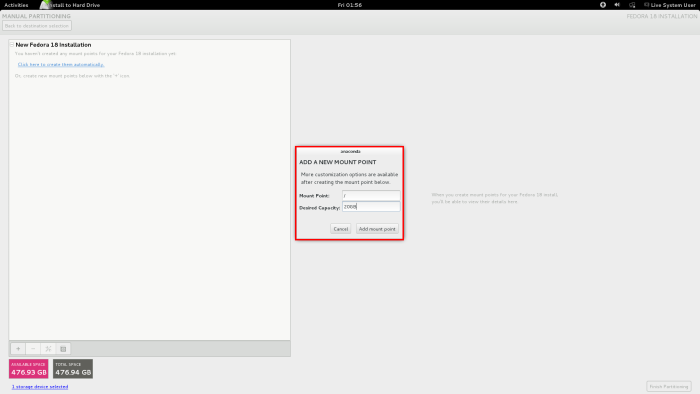Click the storage summary icon in toolbar
Screen dimensions: 700x394
pyautogui.click(x=63, y=348)
